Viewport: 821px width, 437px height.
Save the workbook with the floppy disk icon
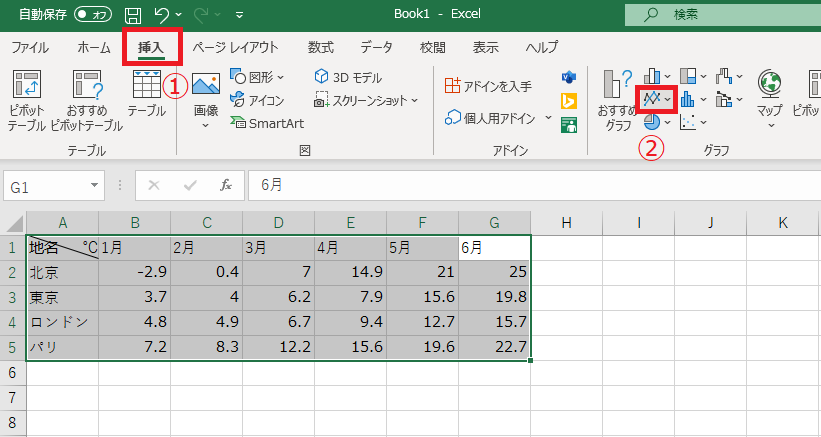coord(133,15)
